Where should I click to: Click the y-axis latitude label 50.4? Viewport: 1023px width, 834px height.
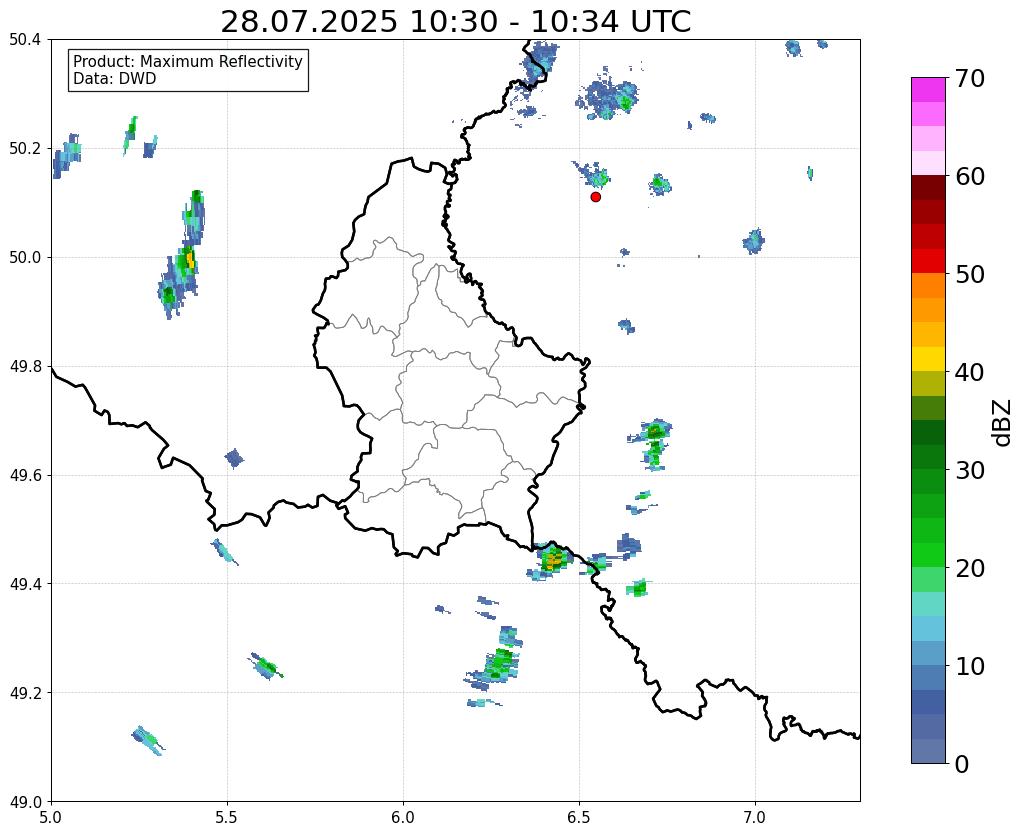[x=25, y=40]
